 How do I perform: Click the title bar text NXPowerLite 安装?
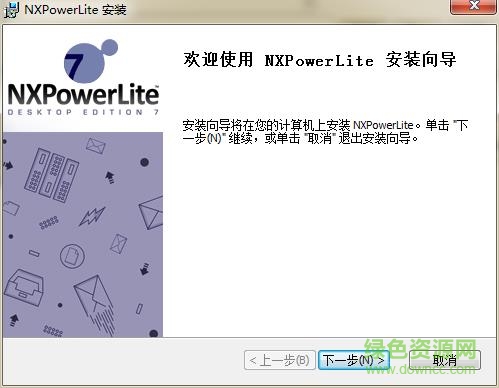tap(75, 9)
